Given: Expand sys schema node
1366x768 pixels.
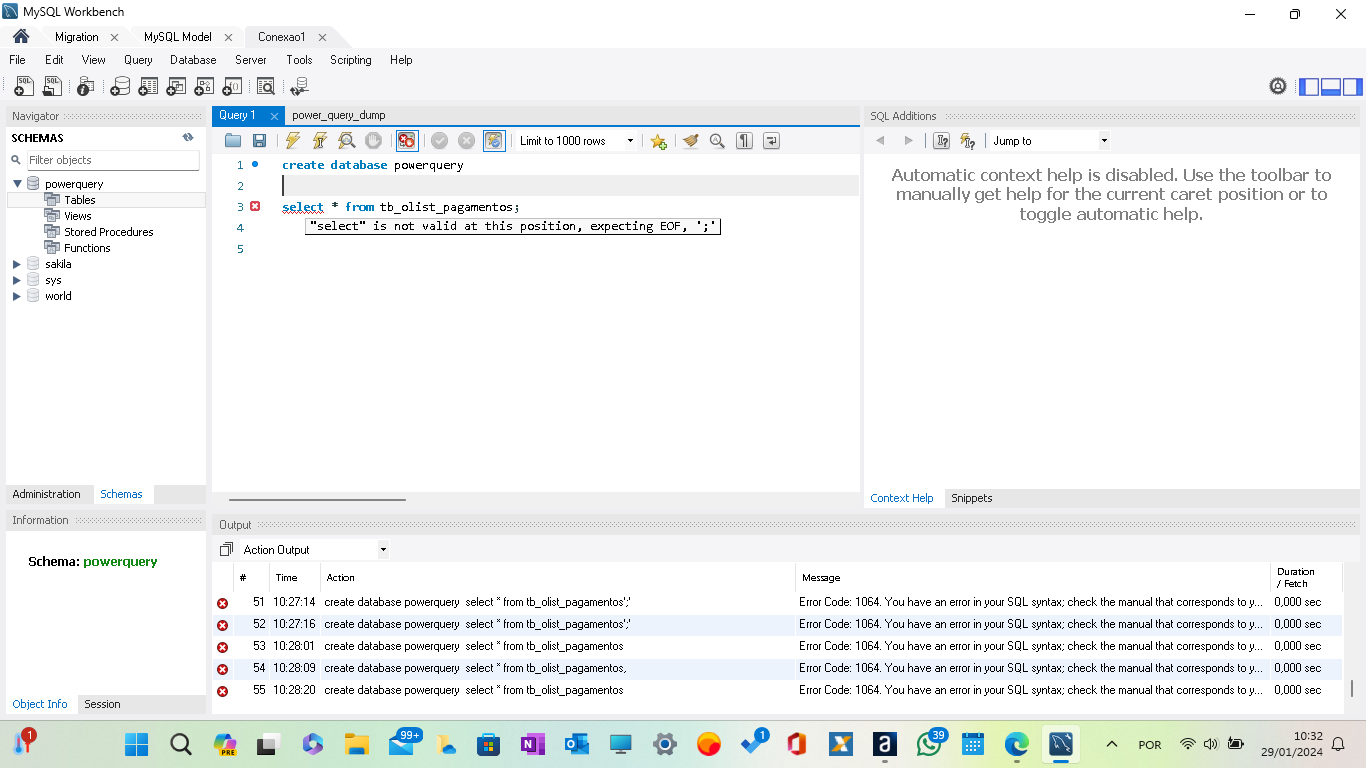Looking at the screenshot, I should (17, 280).
